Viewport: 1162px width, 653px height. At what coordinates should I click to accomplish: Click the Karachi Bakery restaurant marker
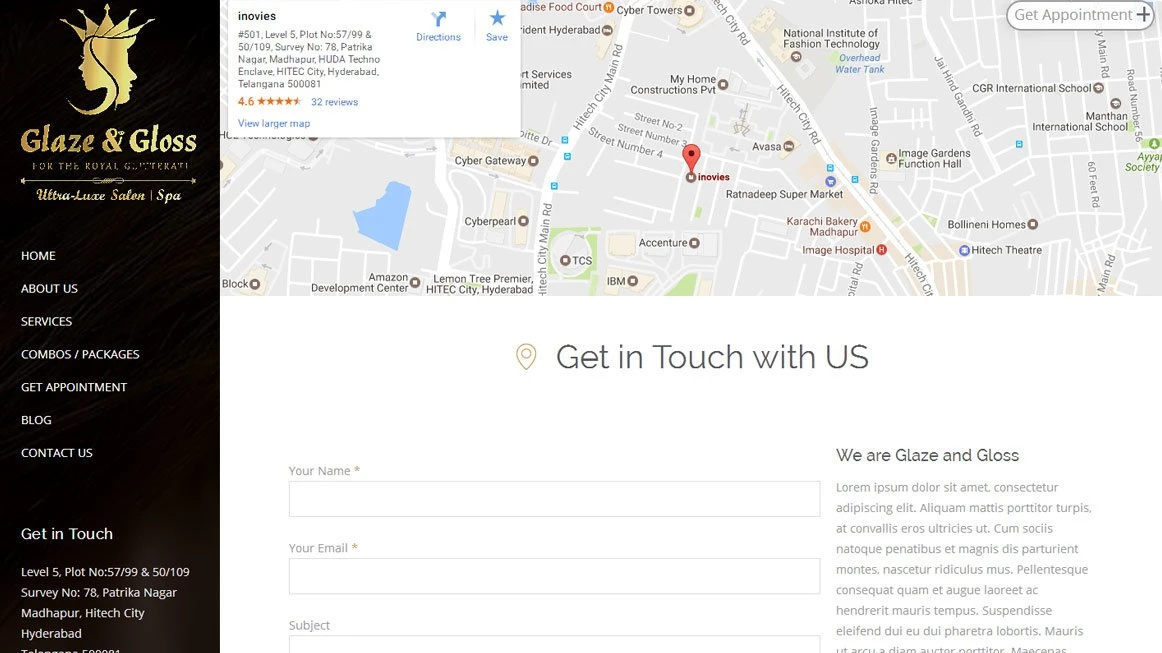click(865, 226)
